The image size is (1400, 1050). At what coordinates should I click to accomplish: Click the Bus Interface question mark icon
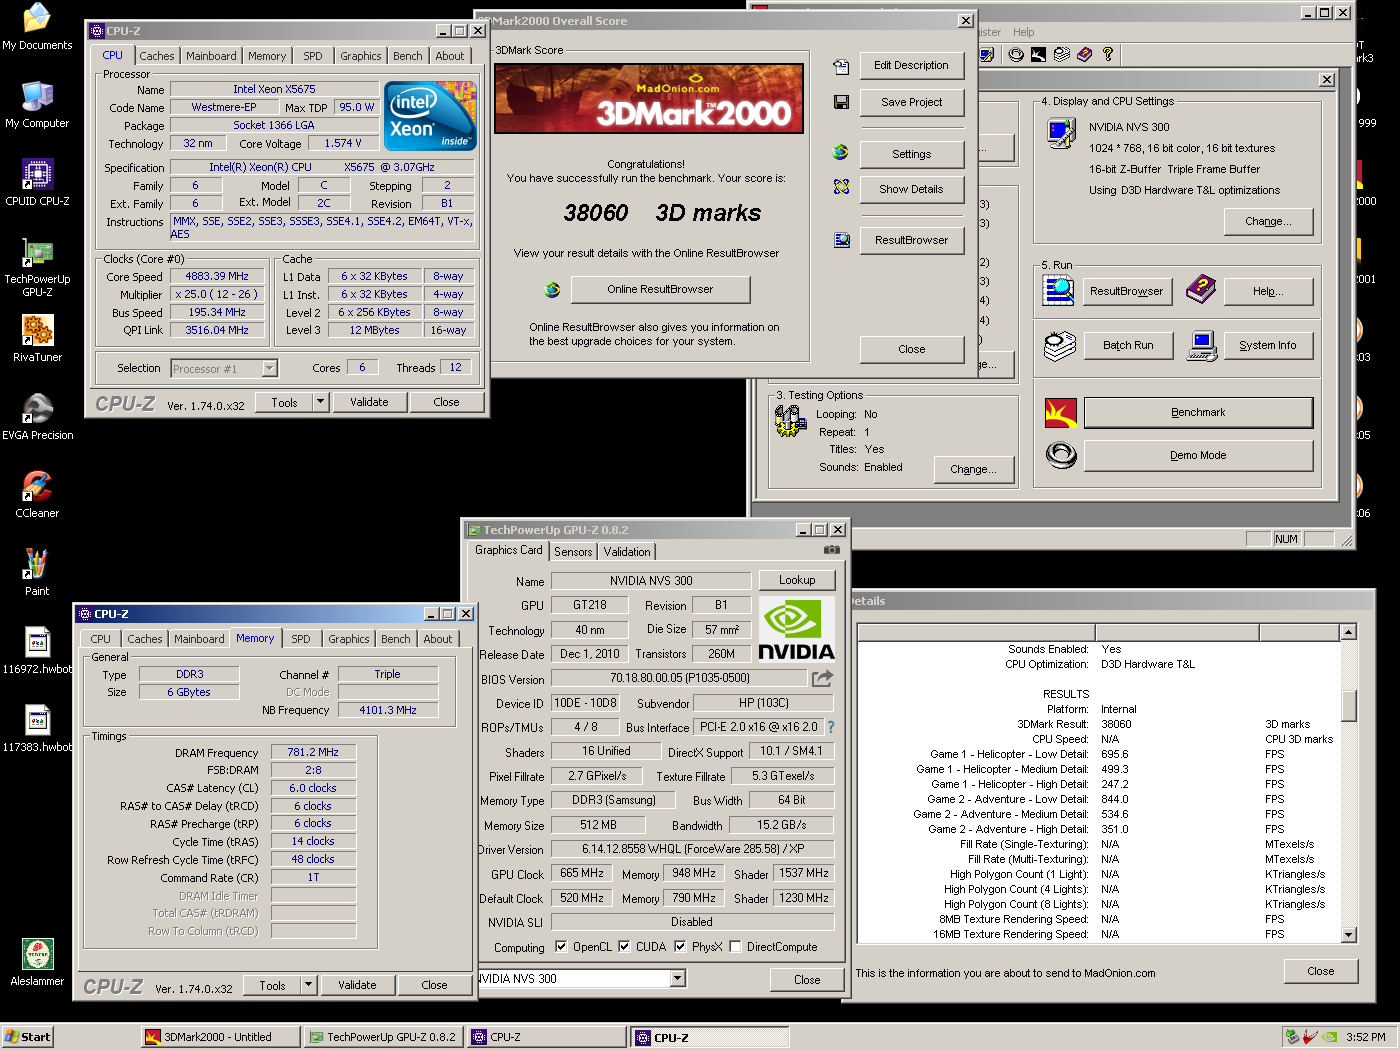click(830, 727)
